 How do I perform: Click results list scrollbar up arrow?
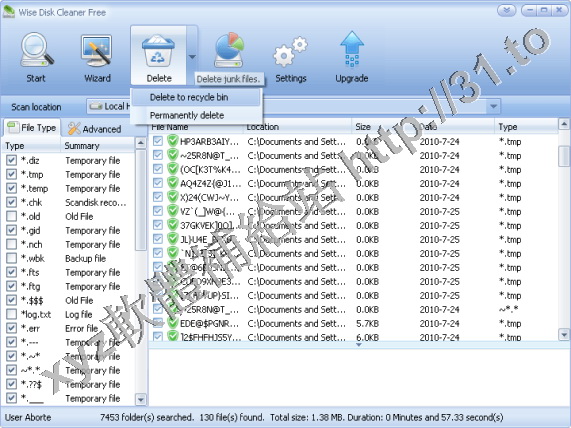point(564,124)
